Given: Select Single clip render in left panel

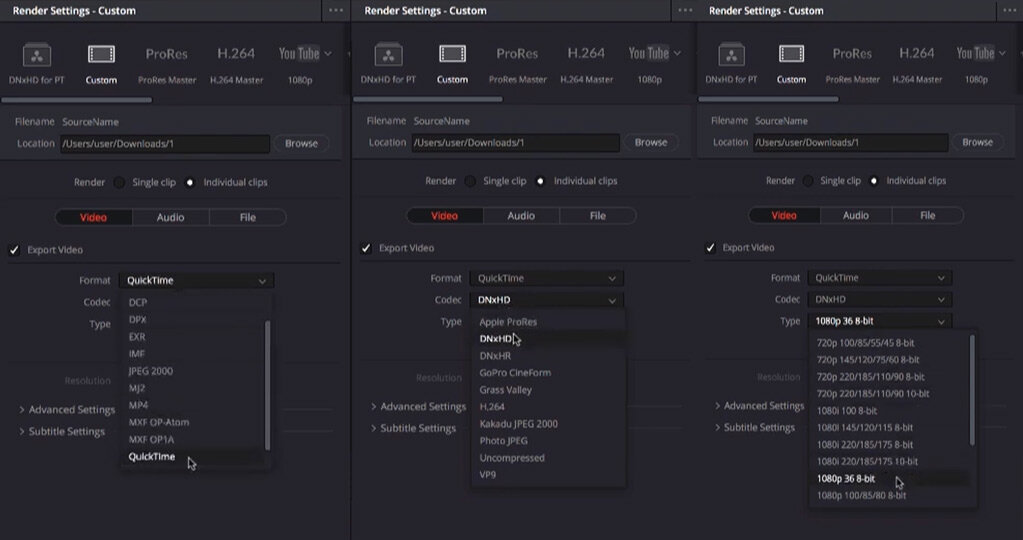Looking at the screenshot, I should [119, 183].
